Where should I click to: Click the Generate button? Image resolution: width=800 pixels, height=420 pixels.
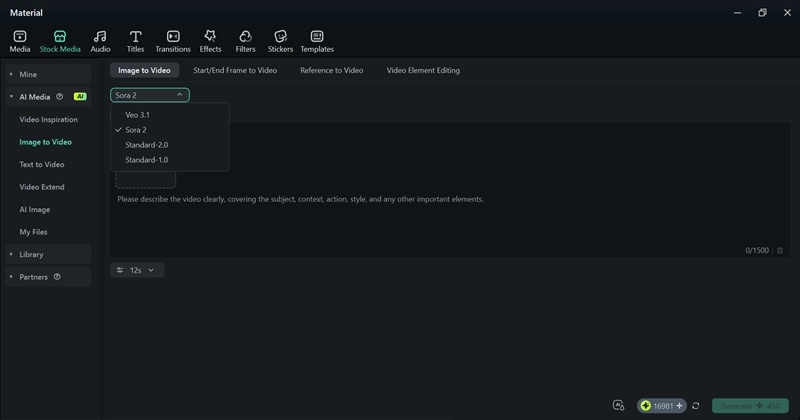pos(750,406)
